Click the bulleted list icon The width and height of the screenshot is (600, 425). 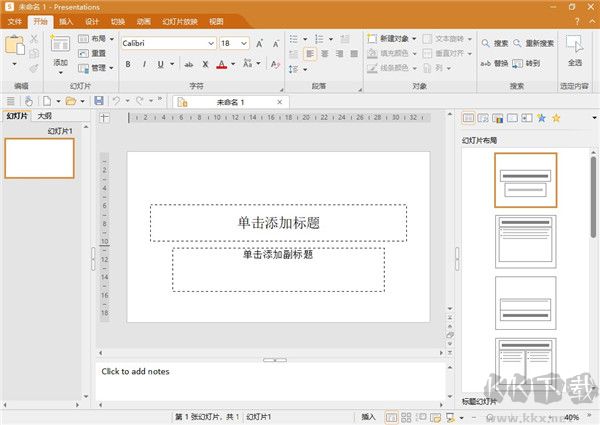point(293,39)
